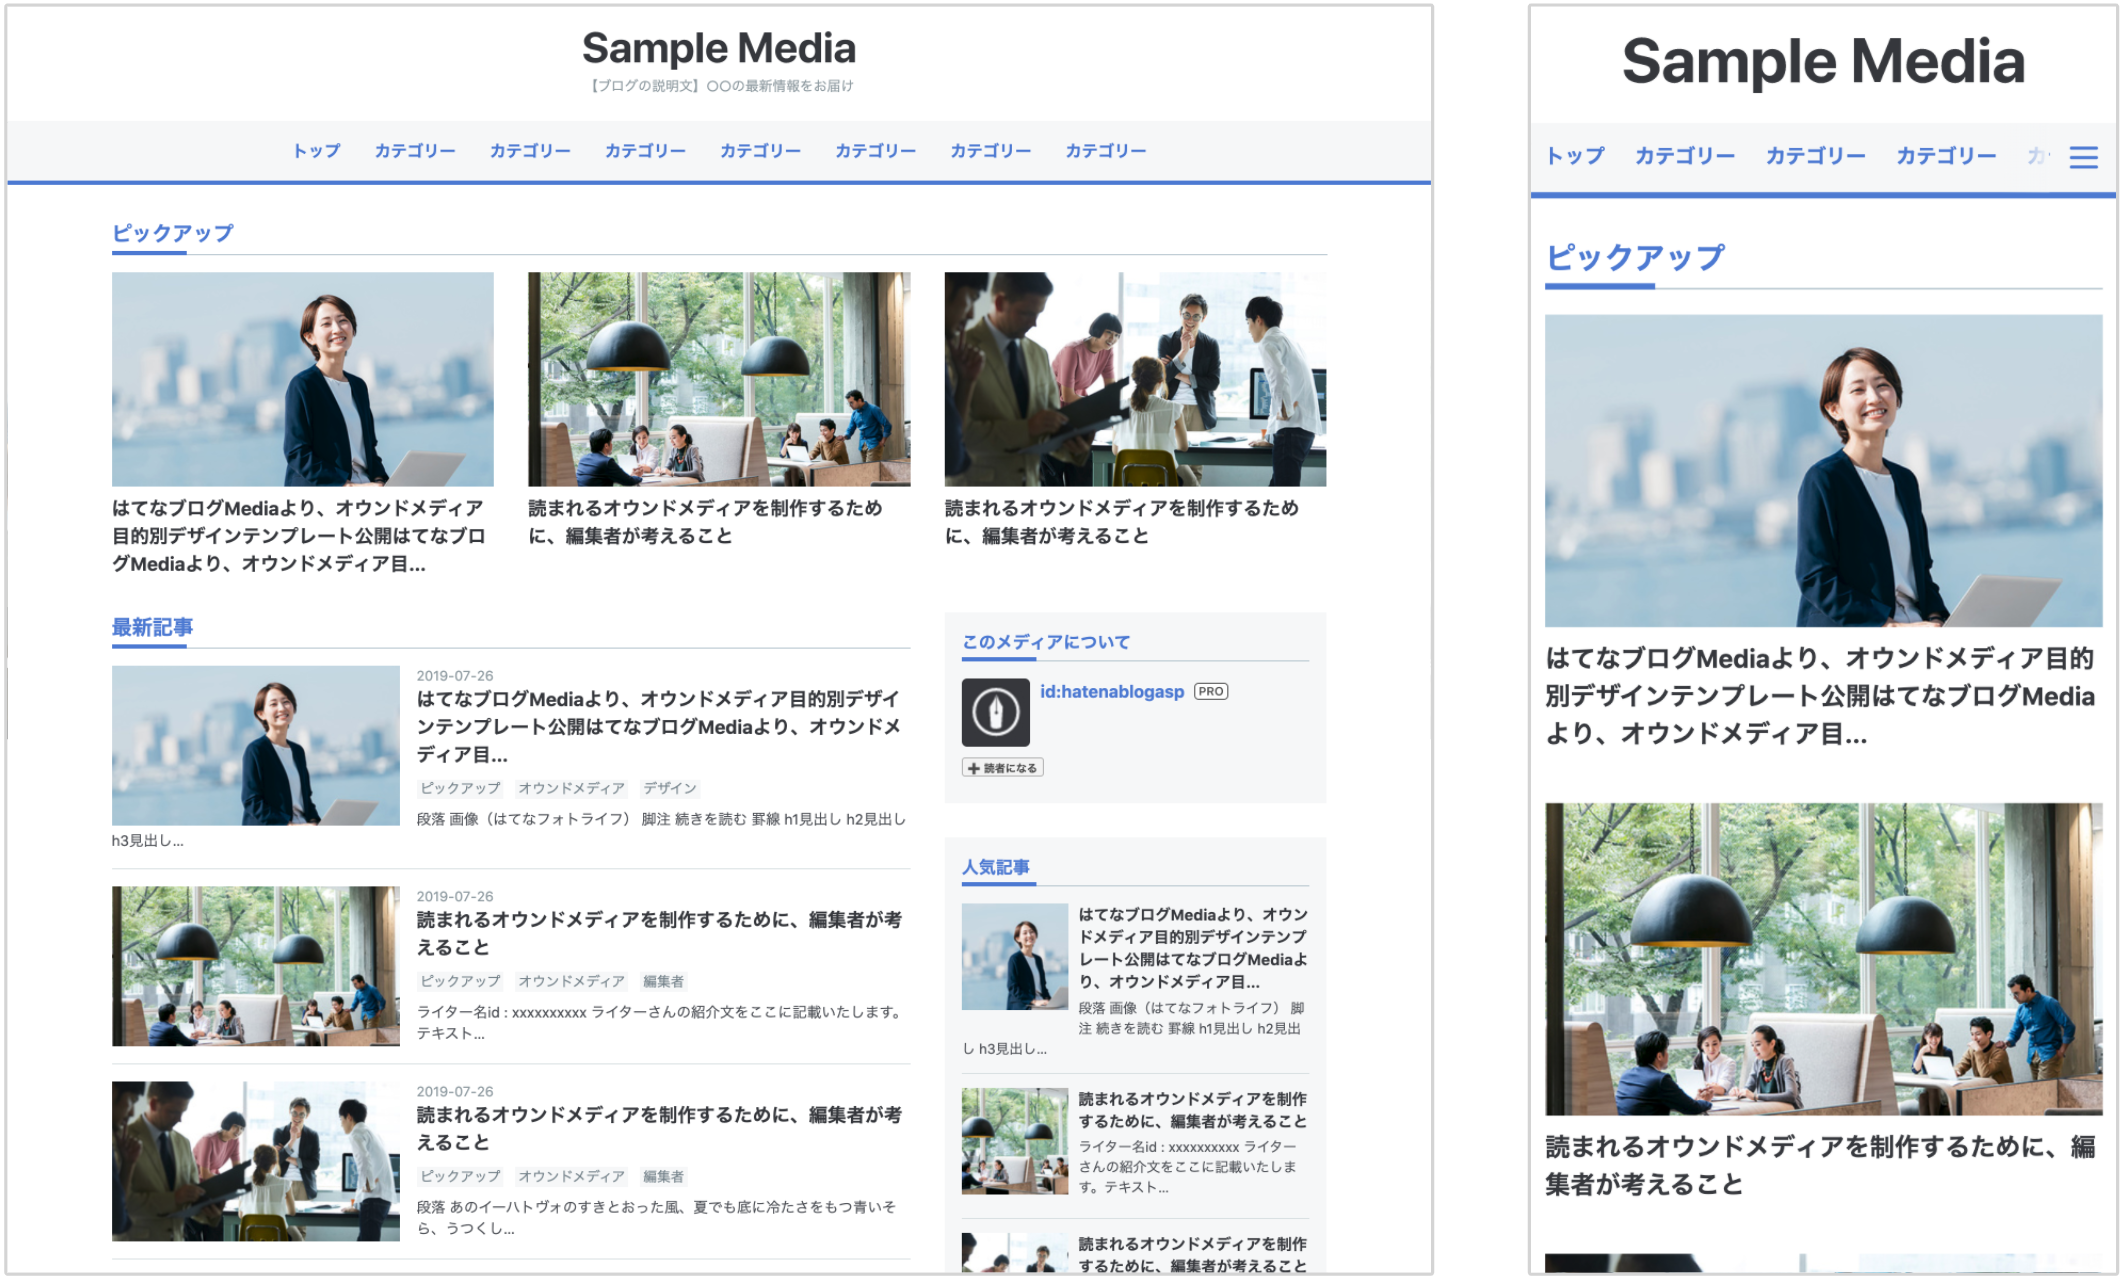Image resolution: width=2122 pixels, height=1282 pixels.
Task: Click the PRO badge next to id:hatenablogasp
Action: tap(1210, 691)
